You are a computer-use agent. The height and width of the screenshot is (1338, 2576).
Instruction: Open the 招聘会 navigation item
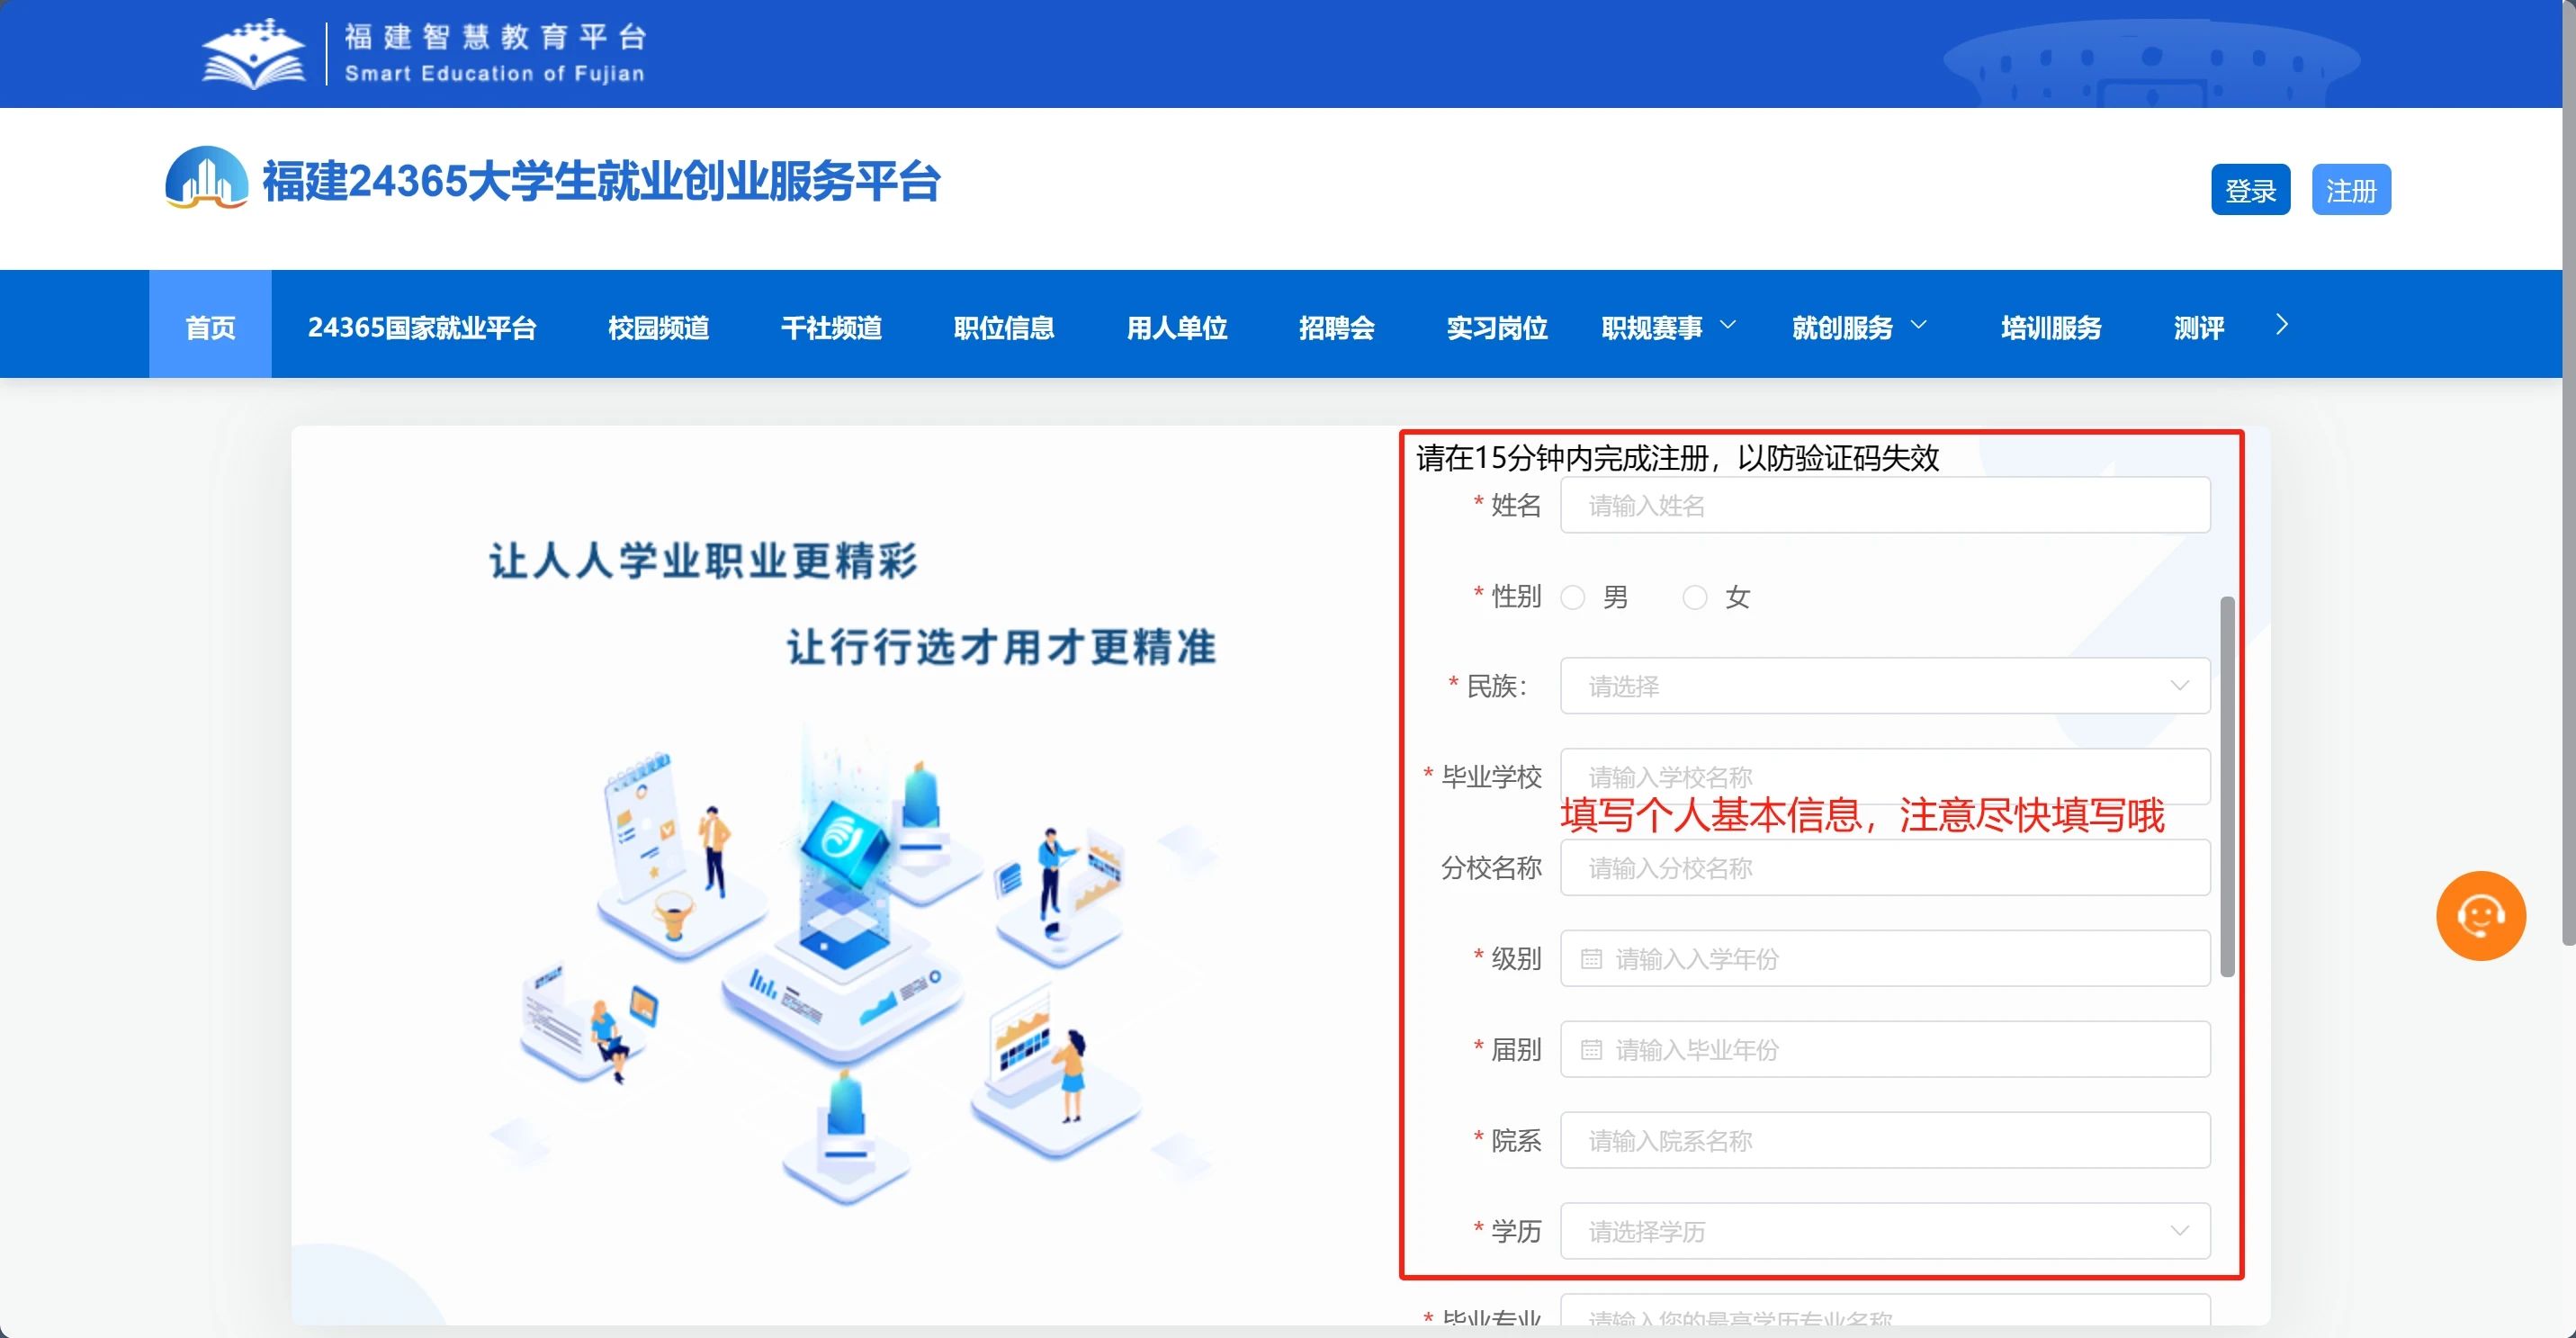click(1336, 327)
